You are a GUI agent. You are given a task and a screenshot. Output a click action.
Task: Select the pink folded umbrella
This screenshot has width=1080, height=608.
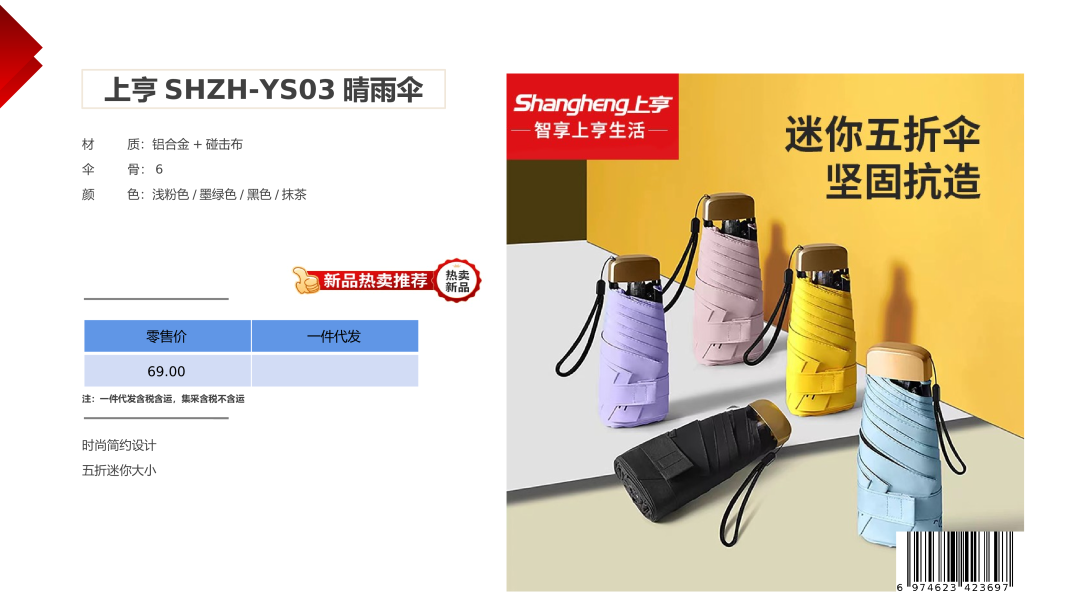point(728,279)
